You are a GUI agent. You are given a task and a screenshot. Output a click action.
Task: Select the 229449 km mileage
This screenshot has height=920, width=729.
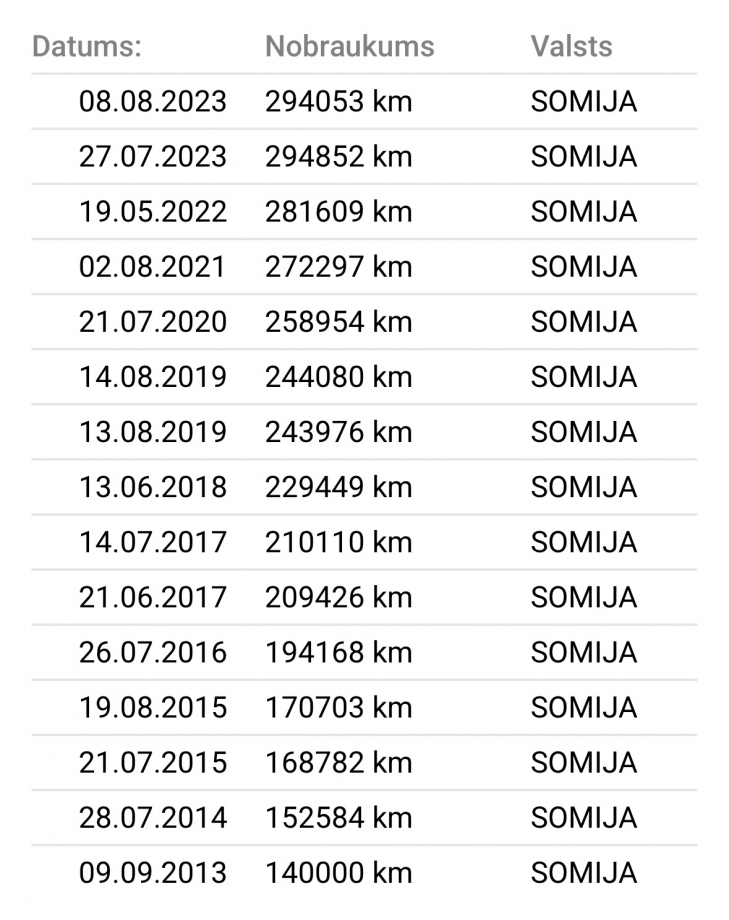pyautogui.click(x=339, y=487)
